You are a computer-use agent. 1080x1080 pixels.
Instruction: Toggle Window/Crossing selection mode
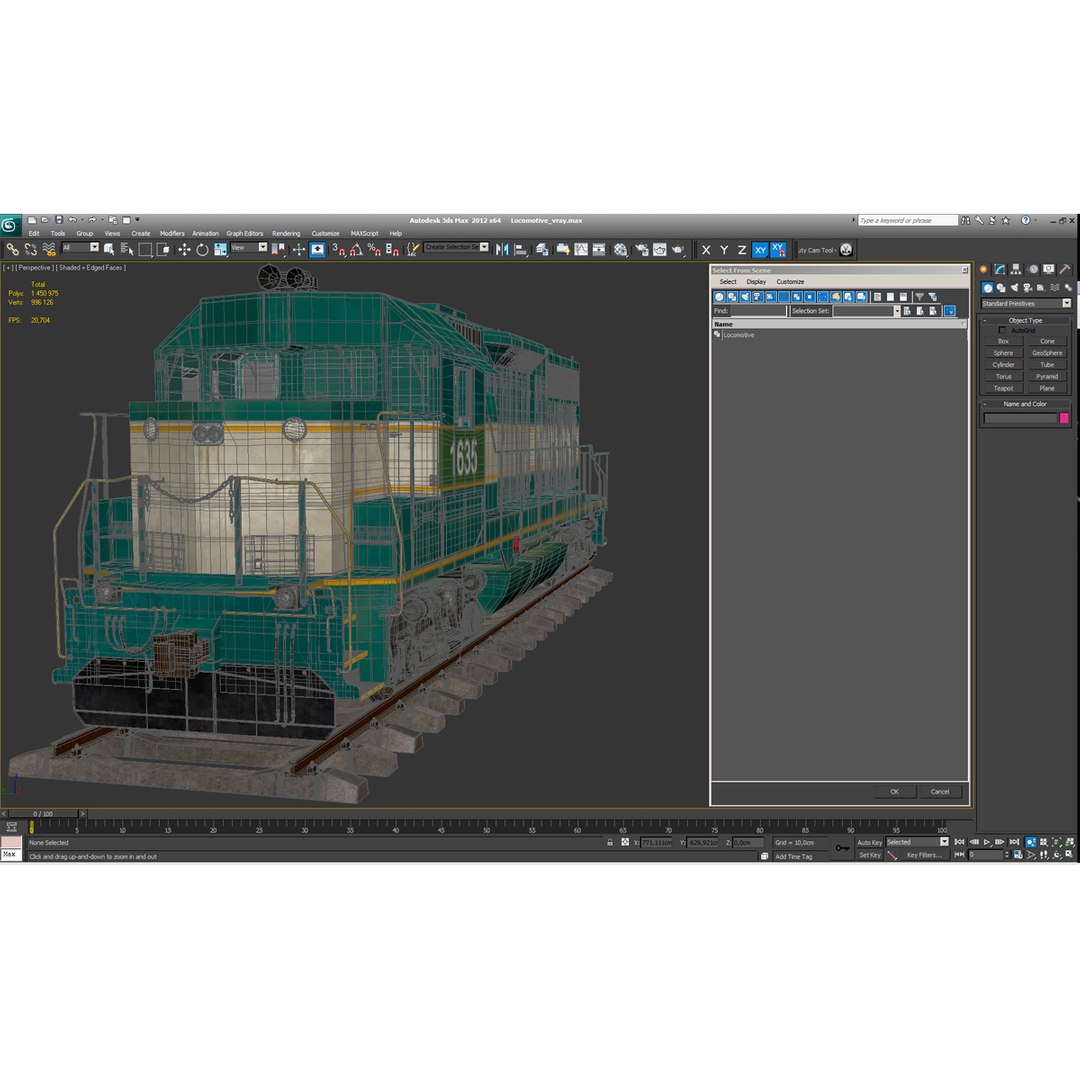pyautogui.click(x=163, y=249)
